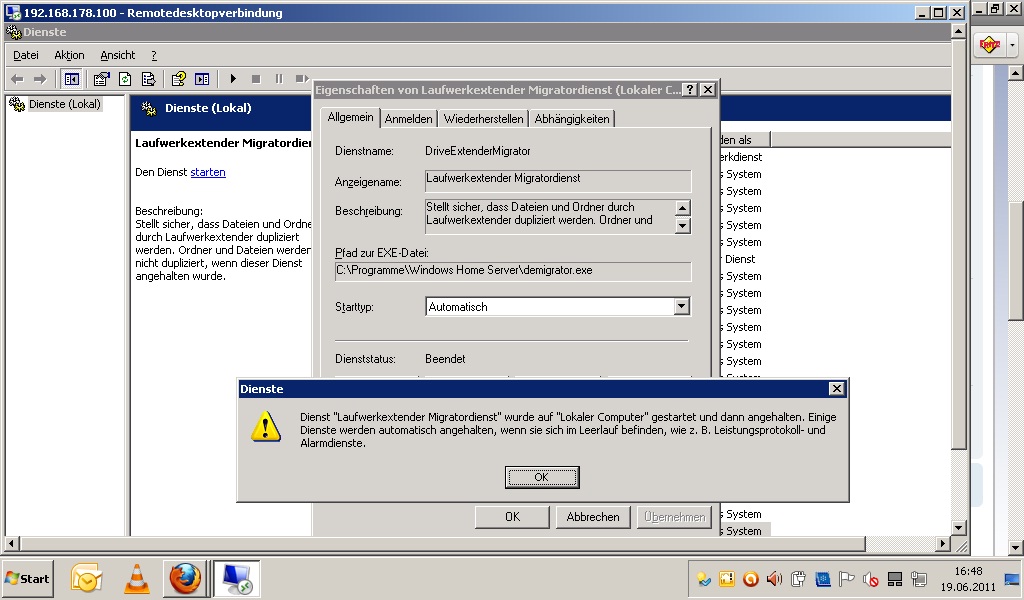Click the power plug tray icon
The image size is (1024, 600).
(x=798, y=578)
